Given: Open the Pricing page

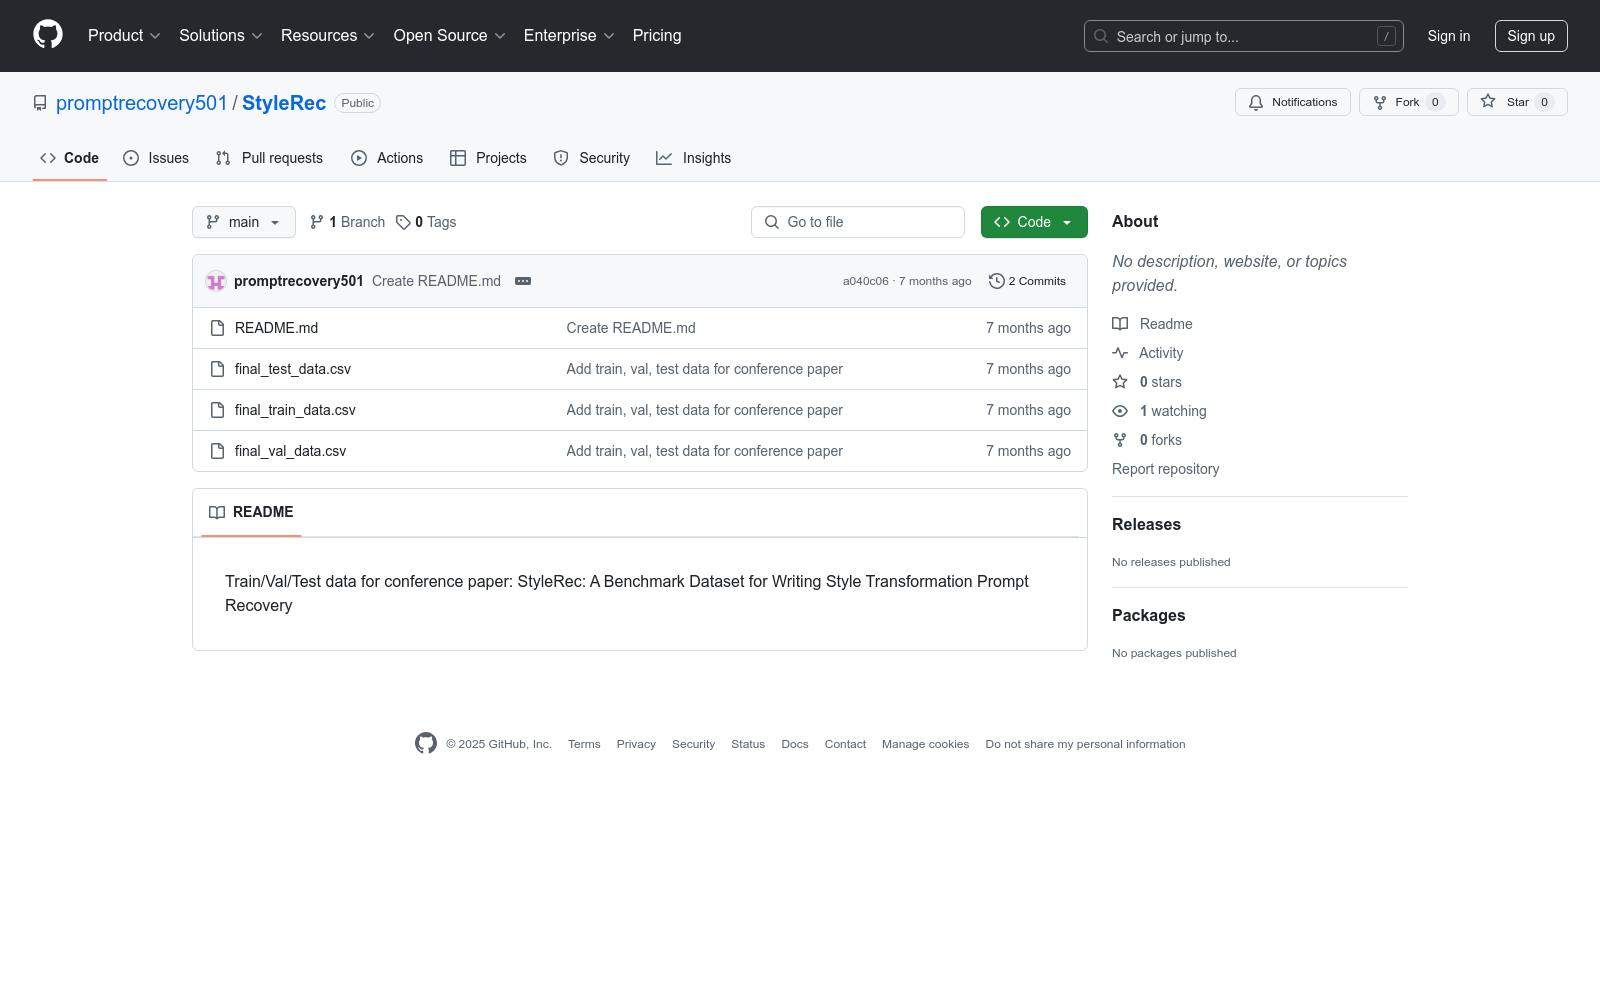Looking at the screenshot, I should click(657, 36).
